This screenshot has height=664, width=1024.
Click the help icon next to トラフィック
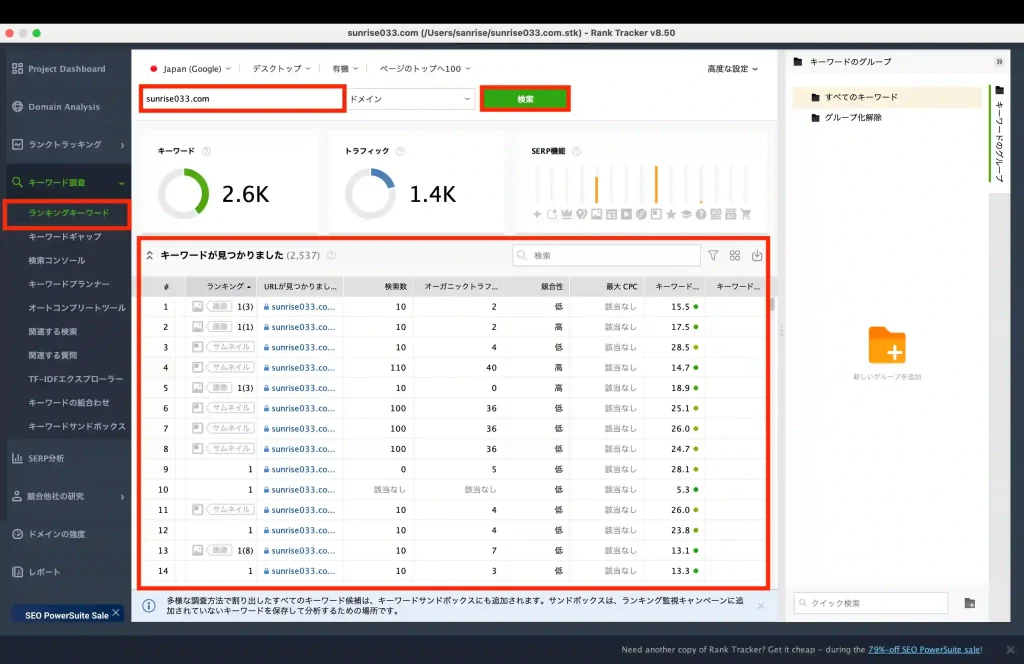click(400, 151)
